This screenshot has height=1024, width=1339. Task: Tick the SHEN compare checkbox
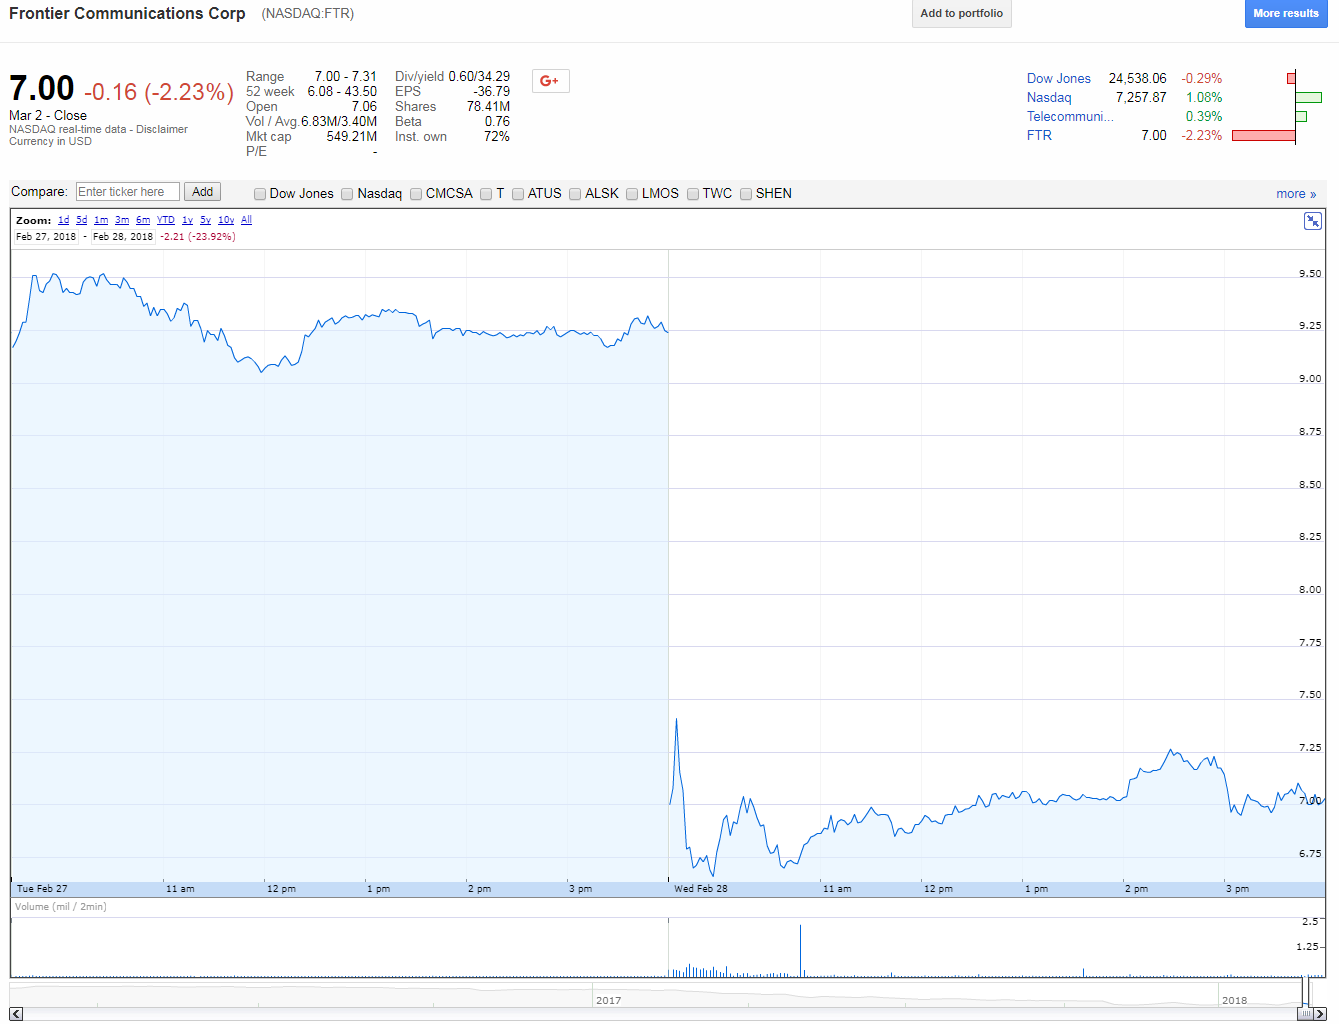click(x=746, y=194)
